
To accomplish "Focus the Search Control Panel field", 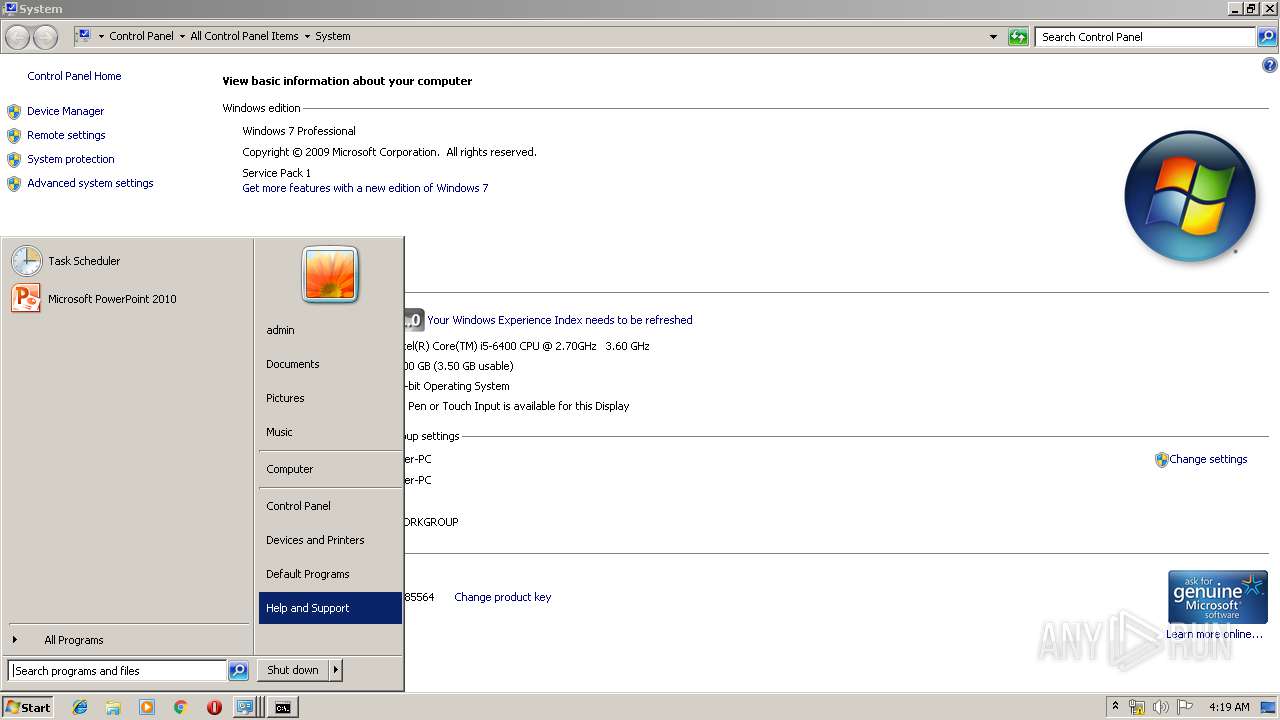I will pyautogui.click(x=1146, y=37).
